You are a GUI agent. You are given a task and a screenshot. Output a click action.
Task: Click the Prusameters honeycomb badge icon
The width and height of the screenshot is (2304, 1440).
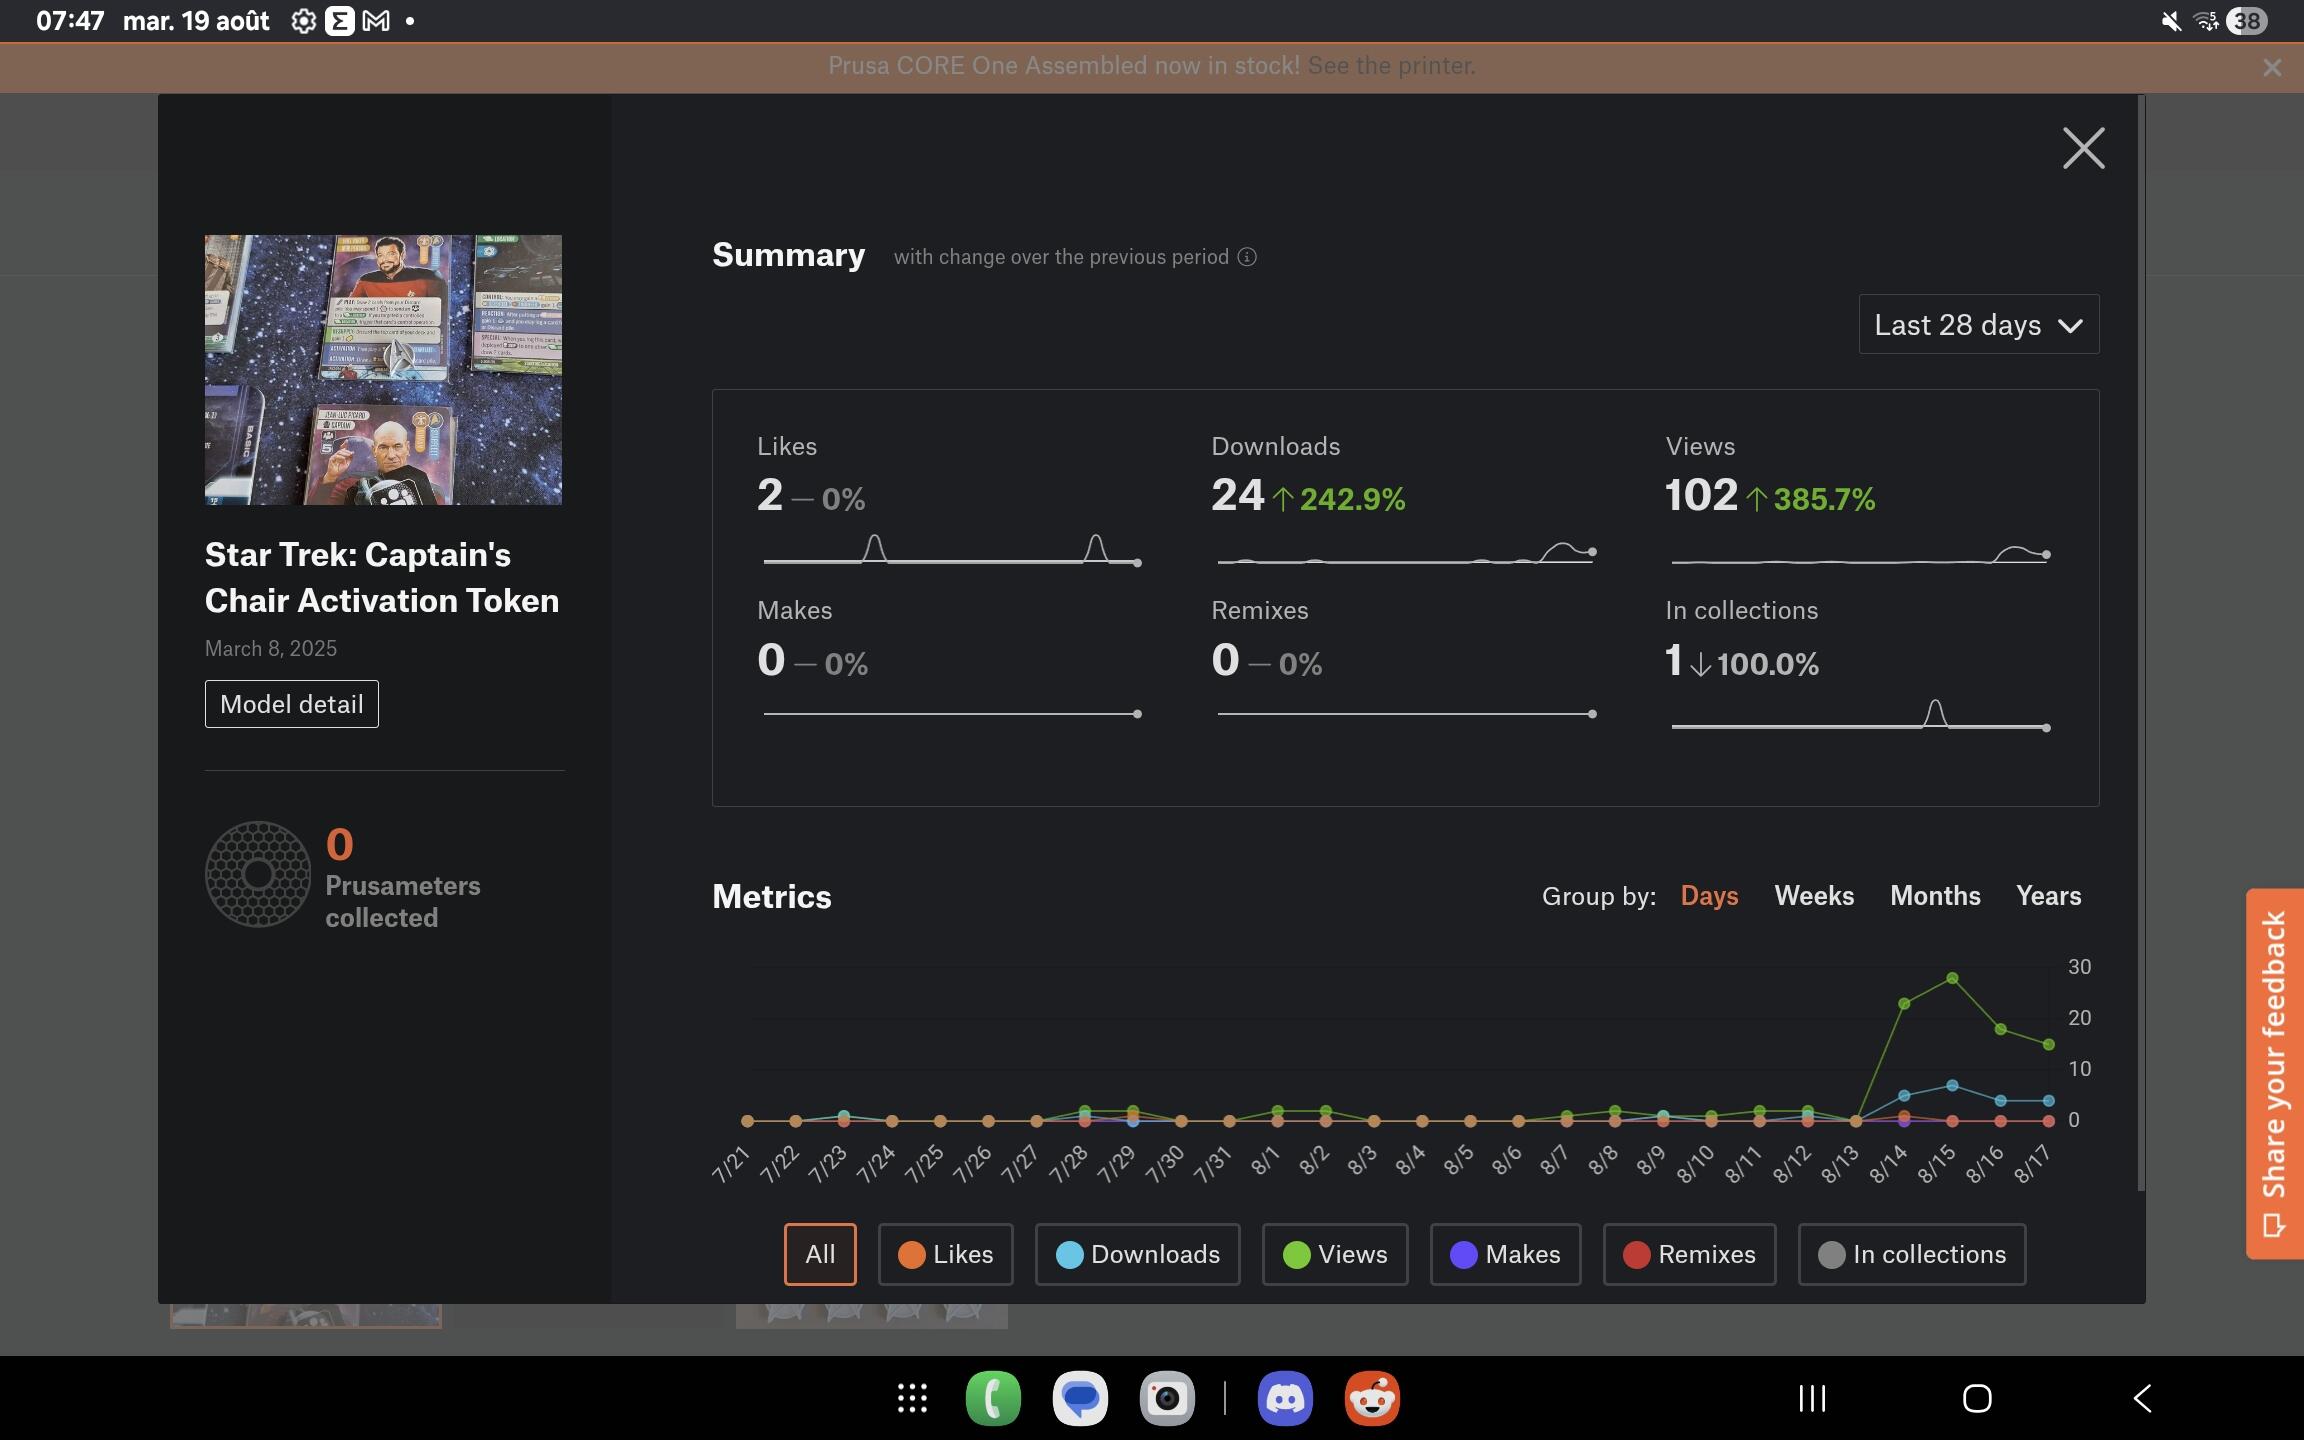click(258, 874)
